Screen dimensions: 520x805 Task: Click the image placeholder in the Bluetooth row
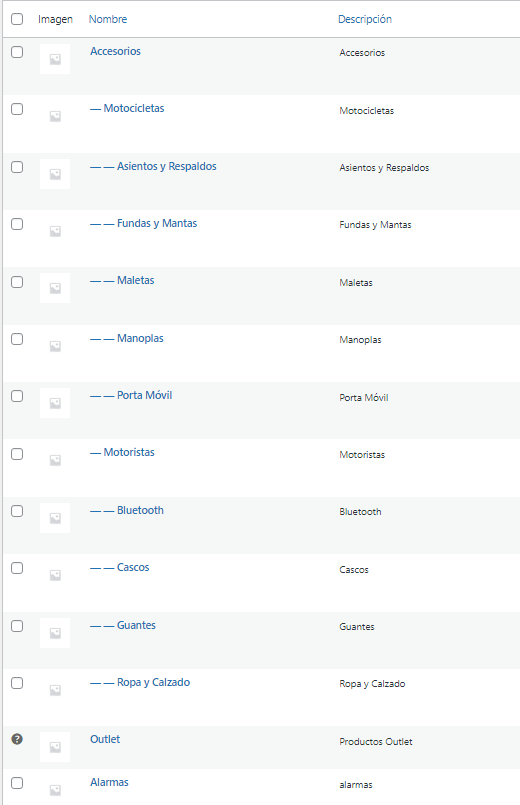point(55,518)
